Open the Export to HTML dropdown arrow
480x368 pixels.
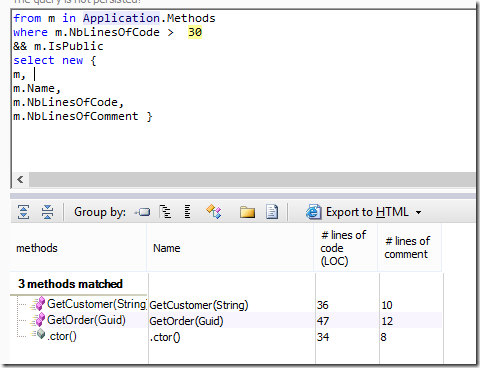[418, 212]
